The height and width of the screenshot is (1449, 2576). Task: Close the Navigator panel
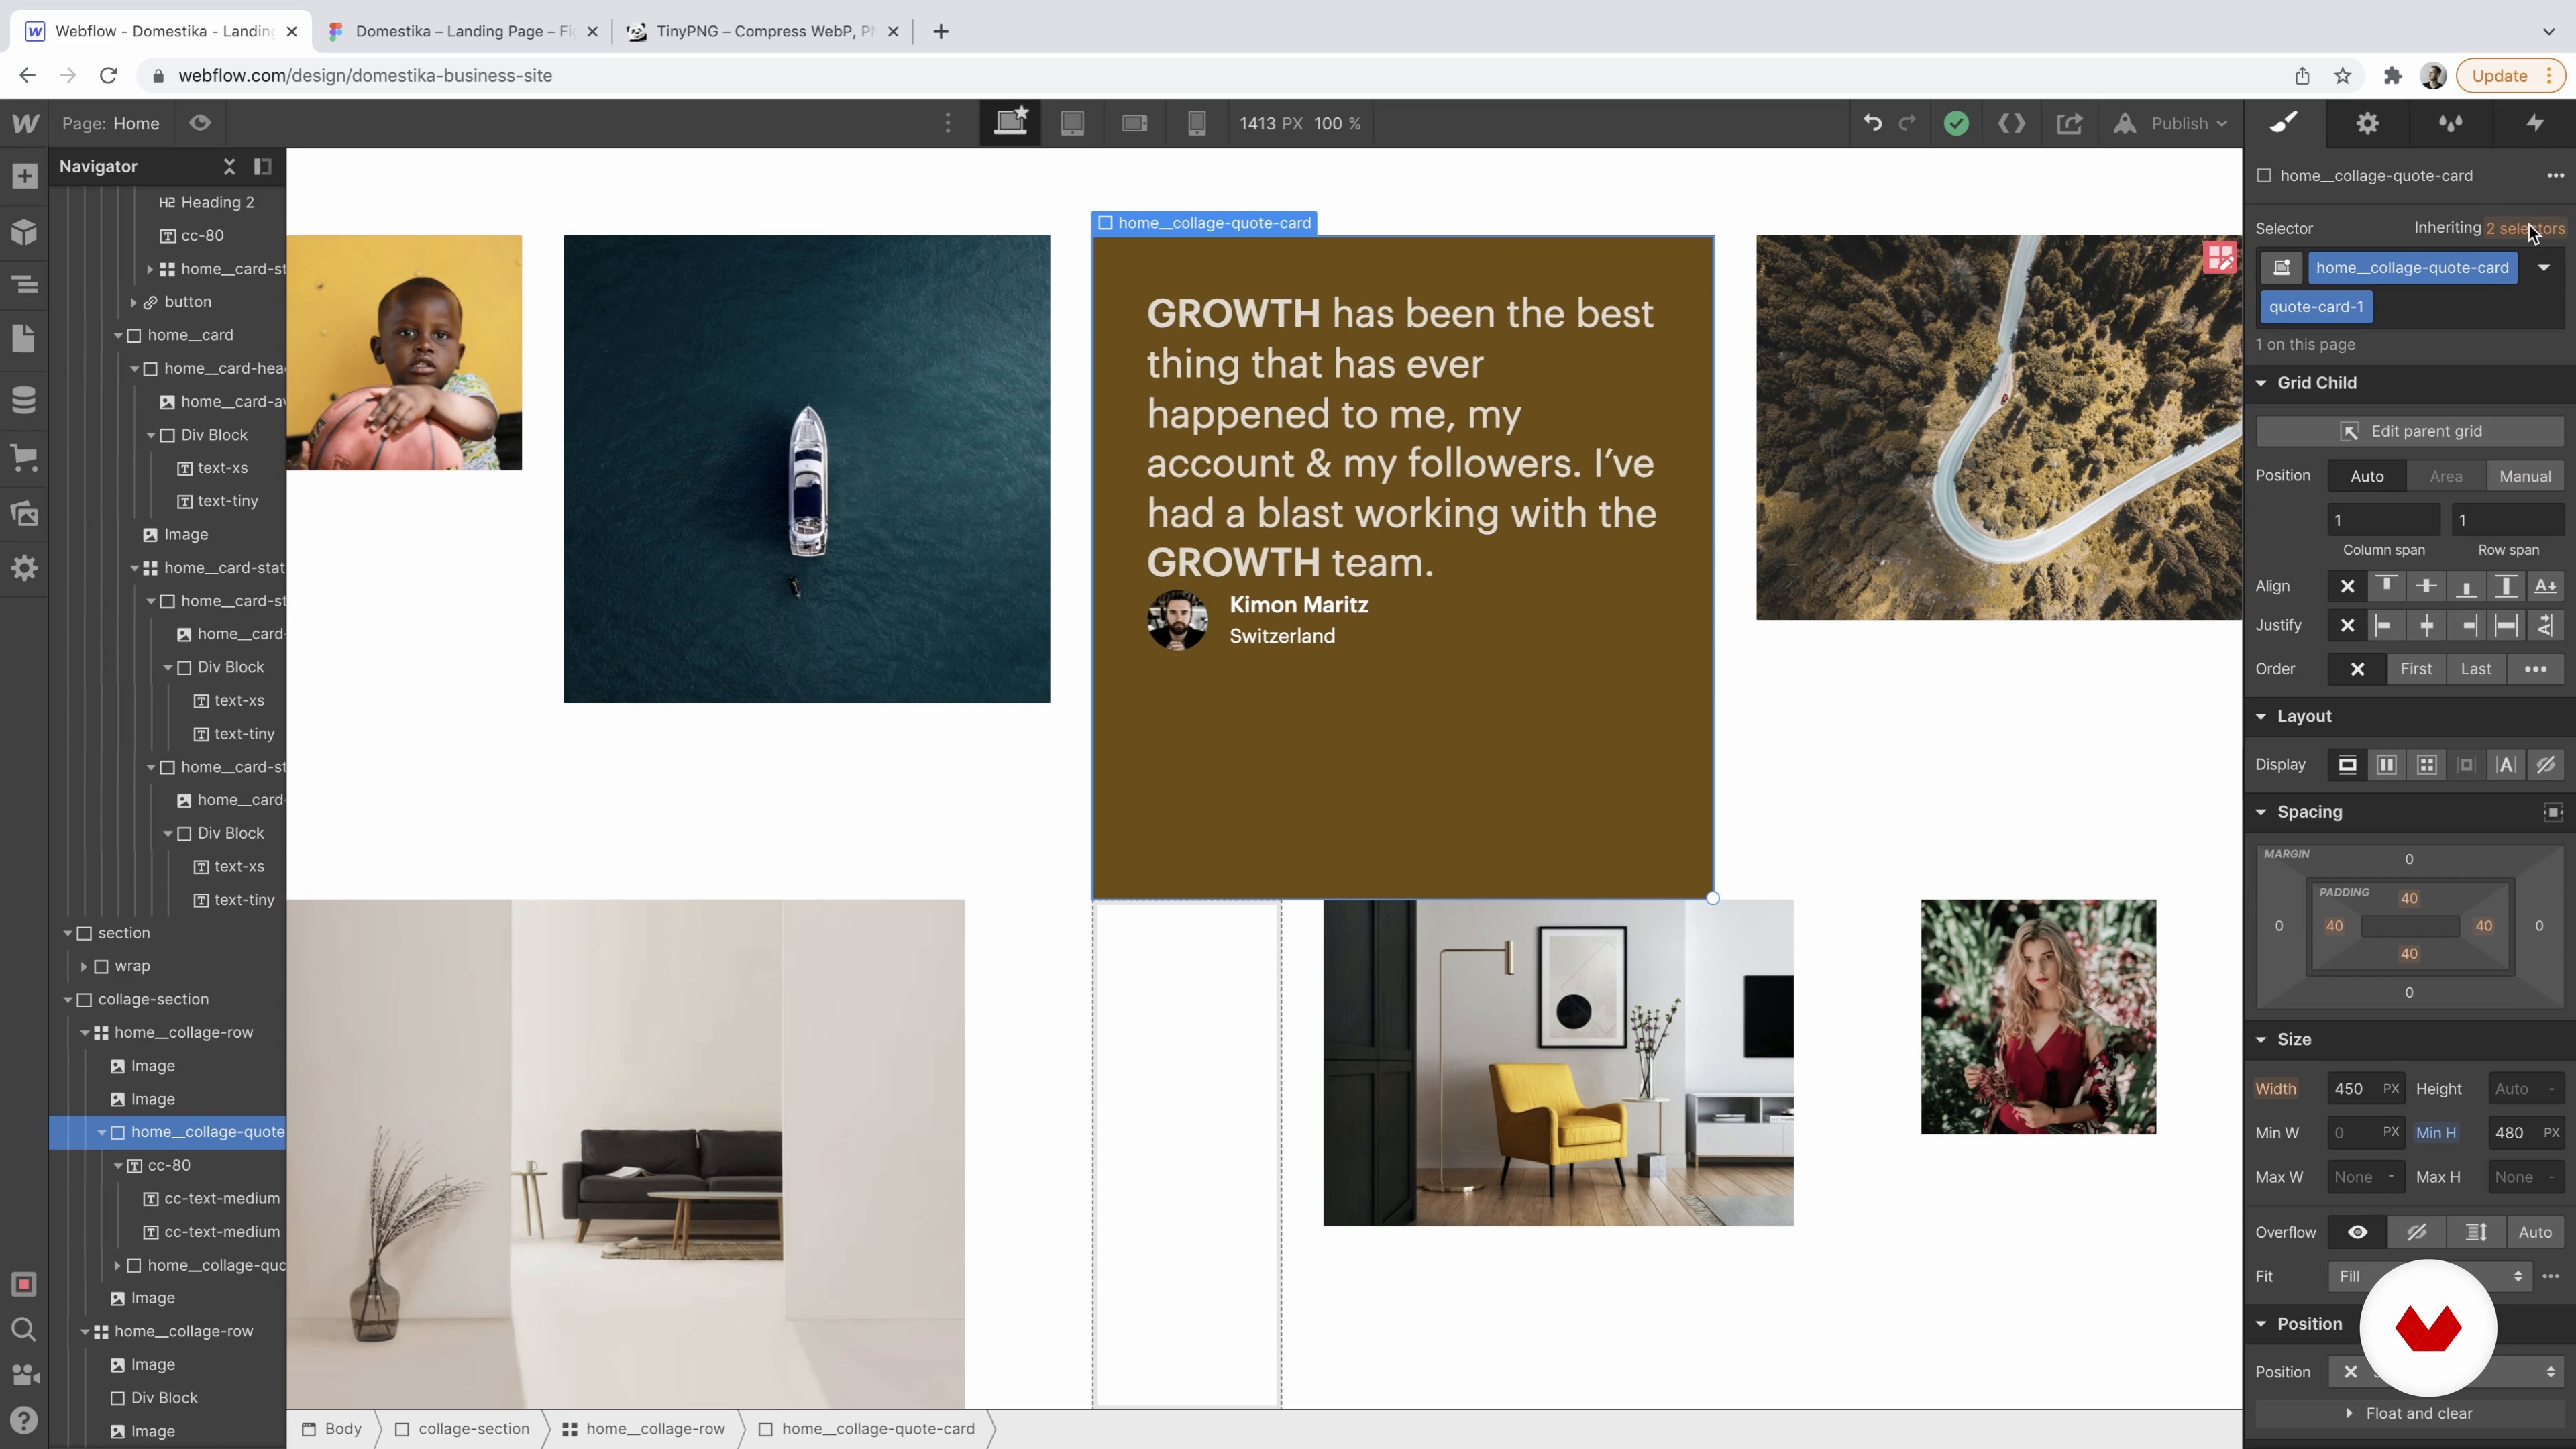point(229,166)
